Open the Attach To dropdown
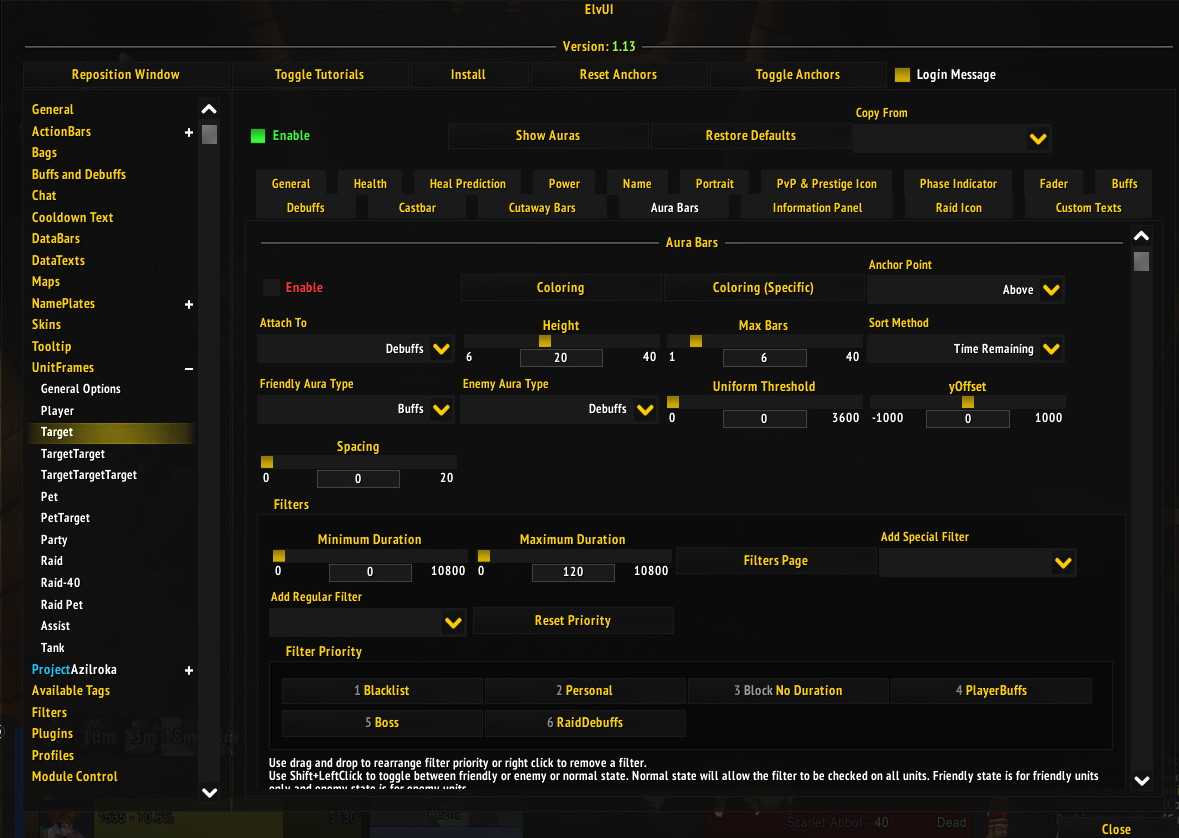This screenshot has width=1179, height=838. pyautogui.click(x=356, y=348)
